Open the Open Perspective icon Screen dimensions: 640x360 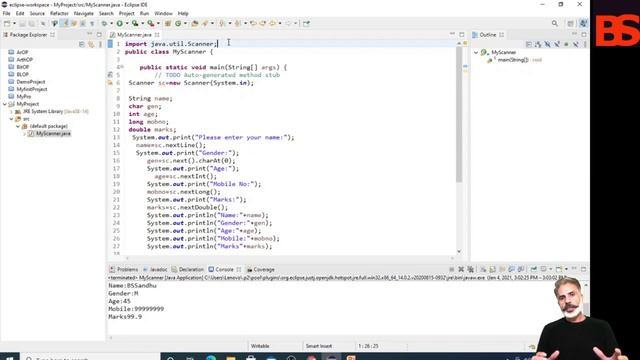pyautogui.click(x=570, y=24)
